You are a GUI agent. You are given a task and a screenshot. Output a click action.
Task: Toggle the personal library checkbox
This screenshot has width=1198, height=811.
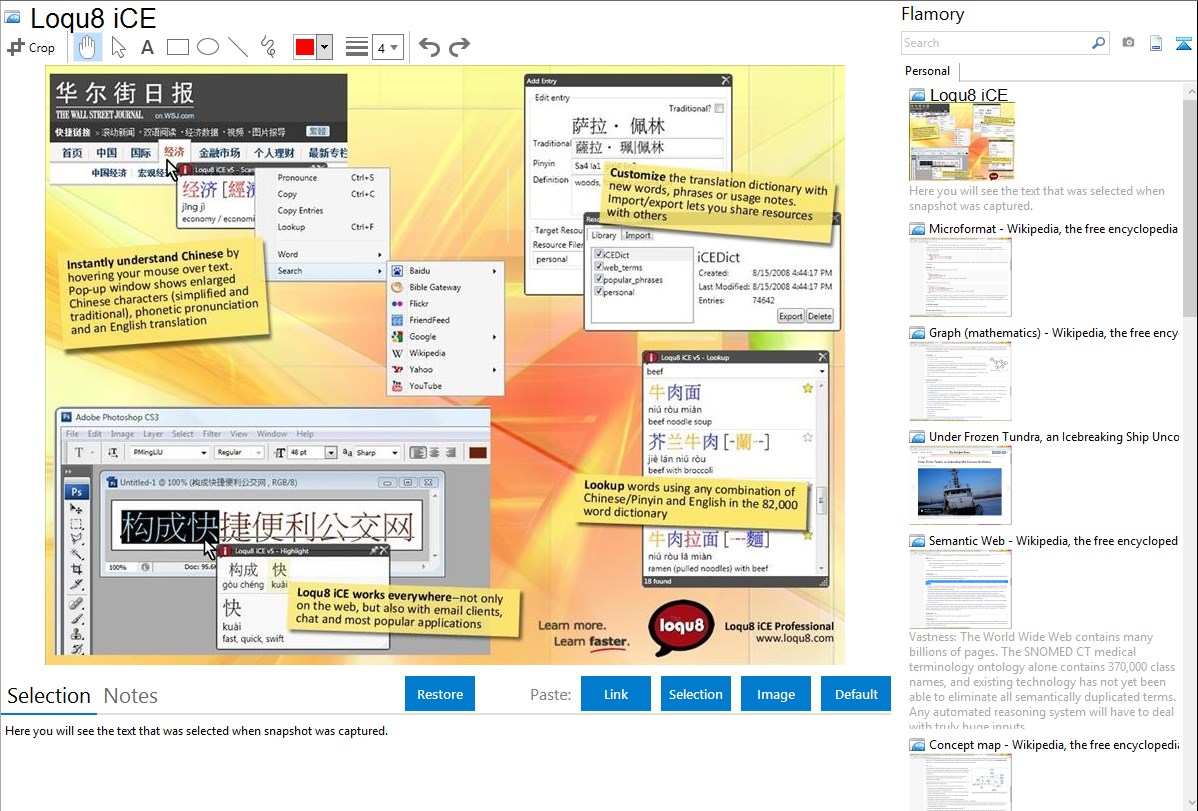coord(599,291)
